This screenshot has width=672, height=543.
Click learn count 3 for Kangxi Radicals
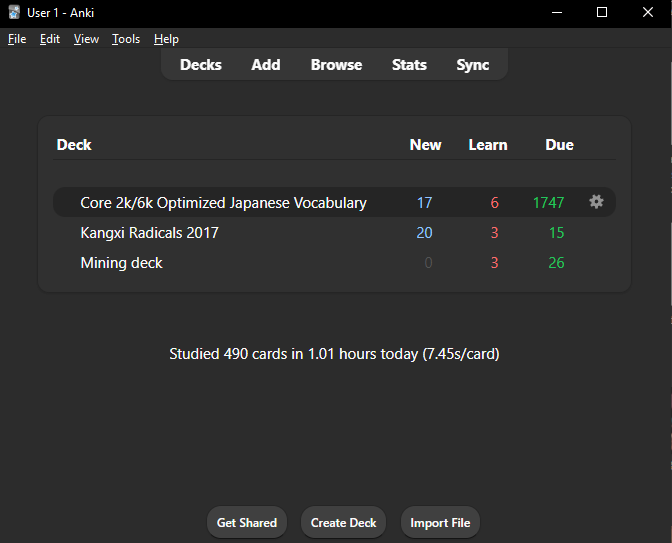pos(494,233)
